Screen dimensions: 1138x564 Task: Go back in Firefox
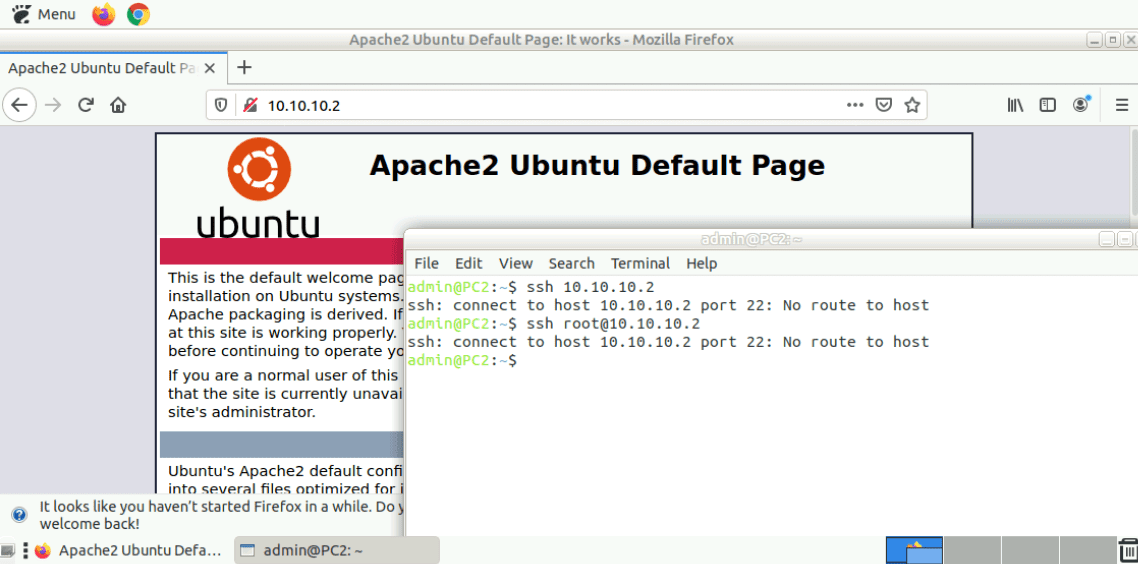[x=20, y=105]
